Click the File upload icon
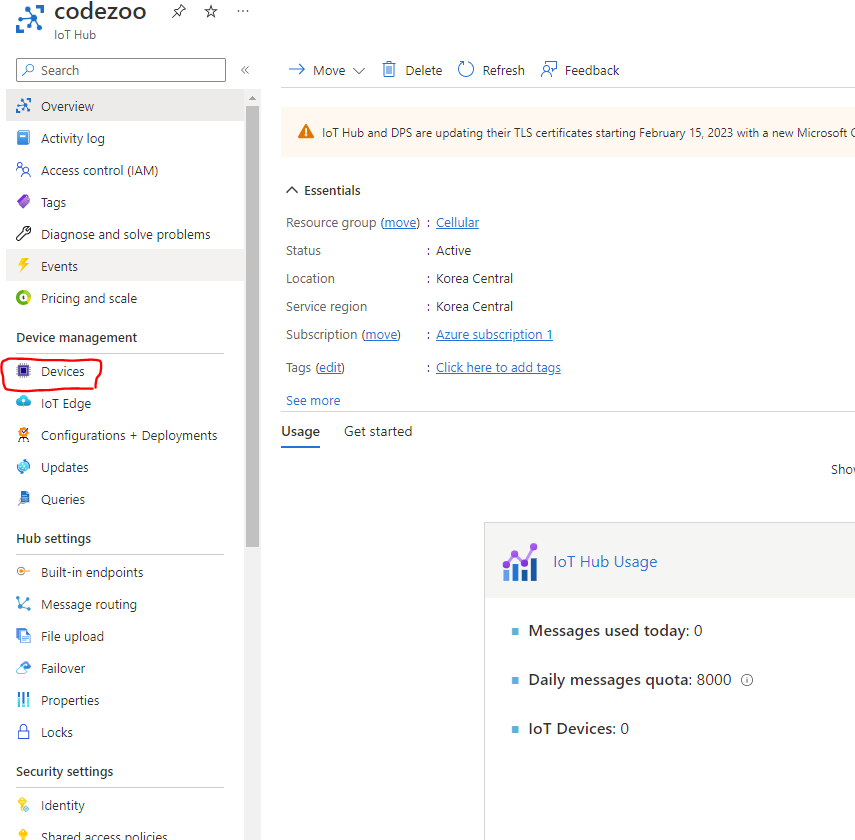The image size is (855, 840). pos(23,635)
